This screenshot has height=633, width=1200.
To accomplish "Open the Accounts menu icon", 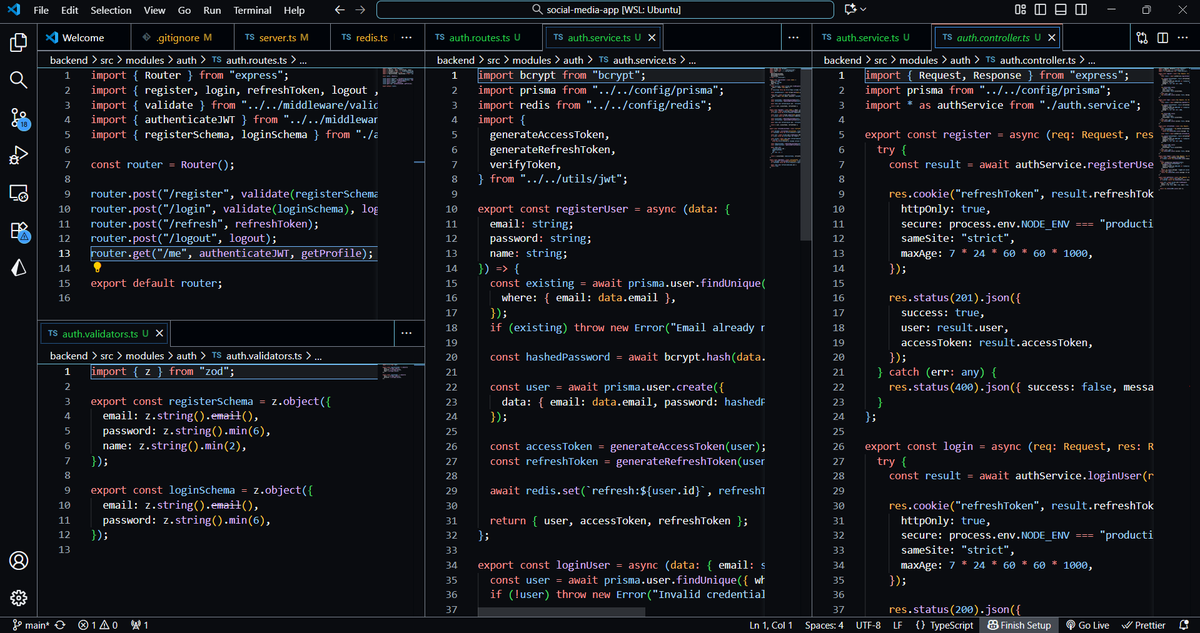I will click(x=18, y=561).
